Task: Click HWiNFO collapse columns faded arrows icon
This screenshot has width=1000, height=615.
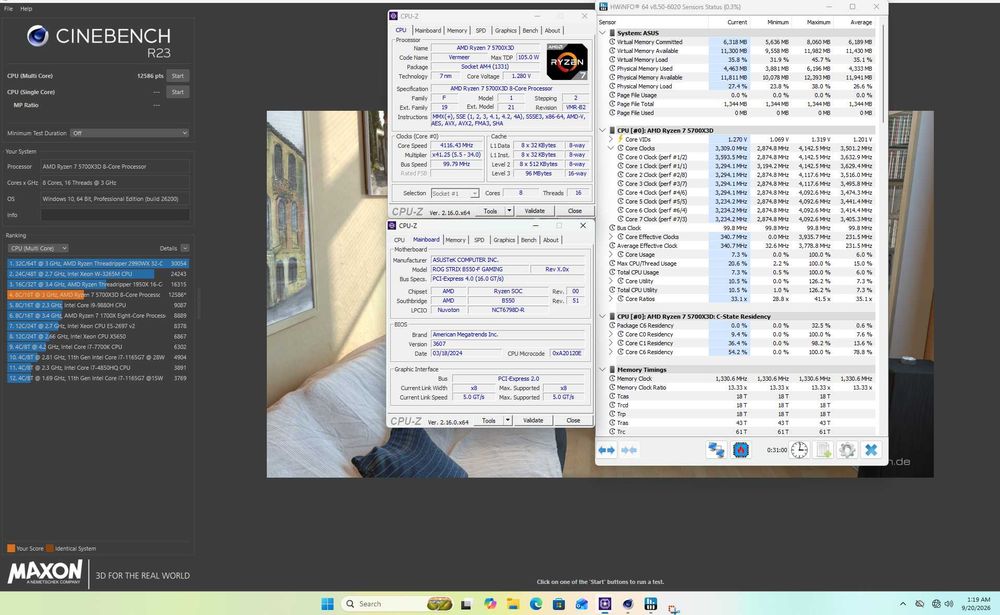Action: coord(629,450)
